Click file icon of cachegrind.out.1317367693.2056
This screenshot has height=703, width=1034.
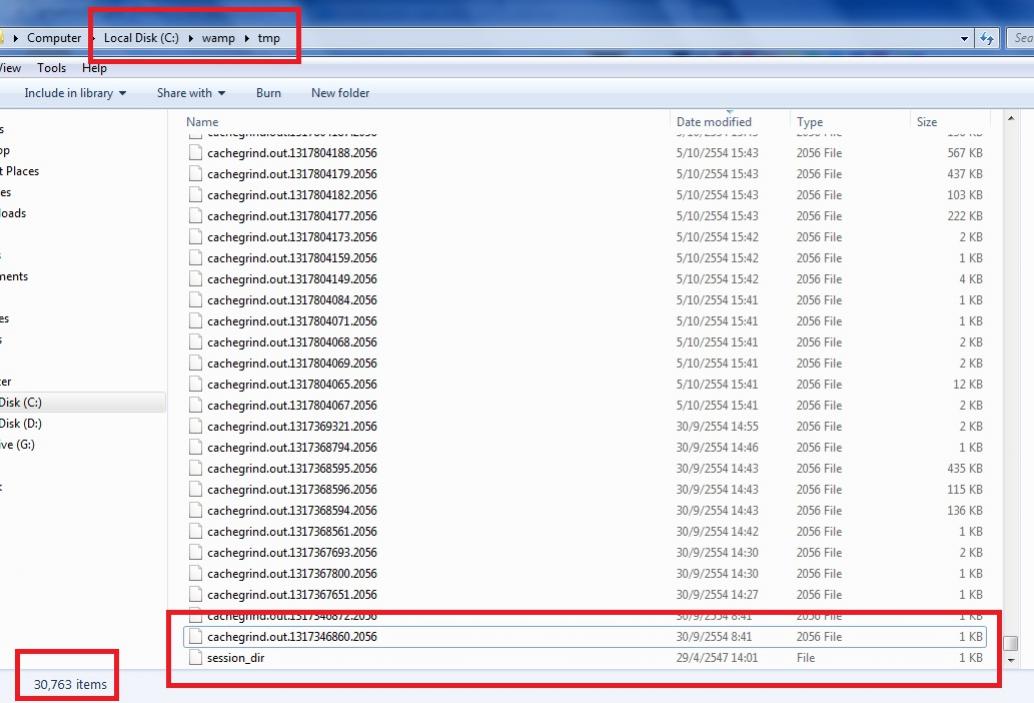(195, 553)
